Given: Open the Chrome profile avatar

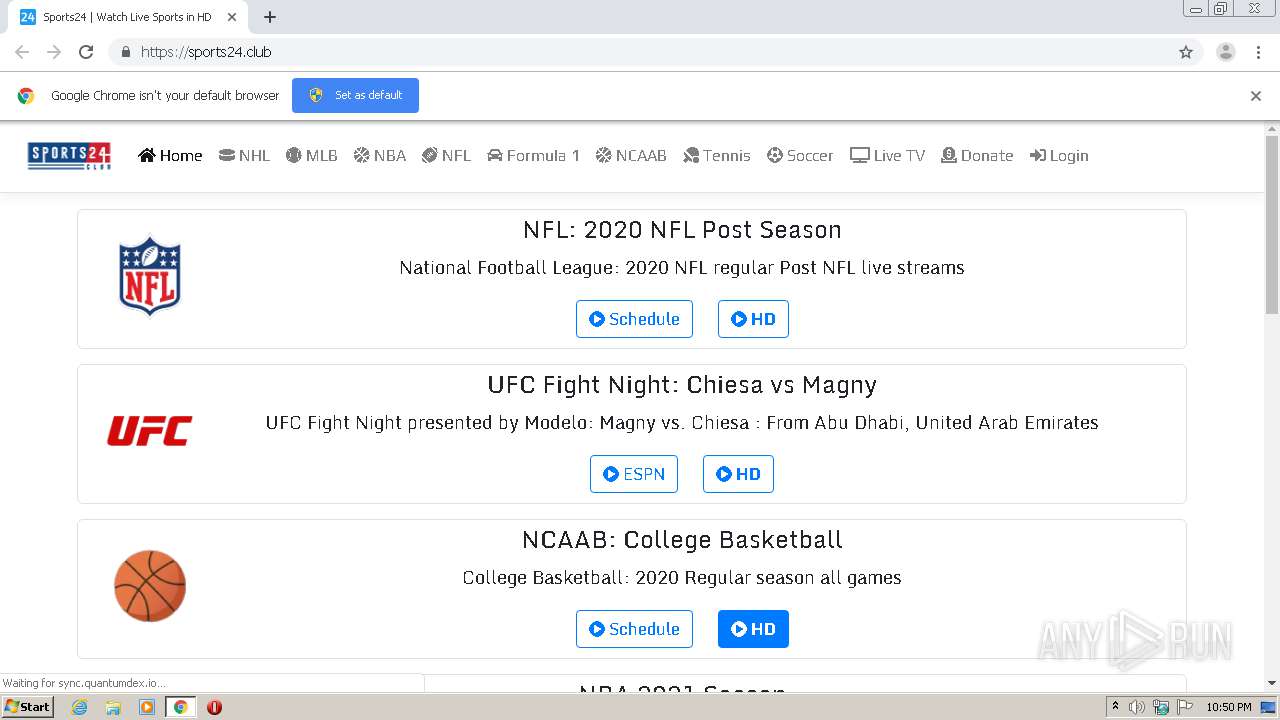Looking at the screenshot, I should click(1226, 52).
